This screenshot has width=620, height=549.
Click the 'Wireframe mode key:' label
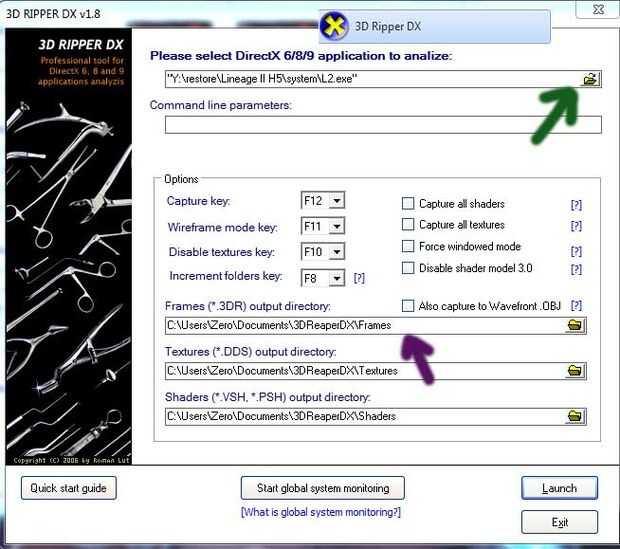coord(223,227)
